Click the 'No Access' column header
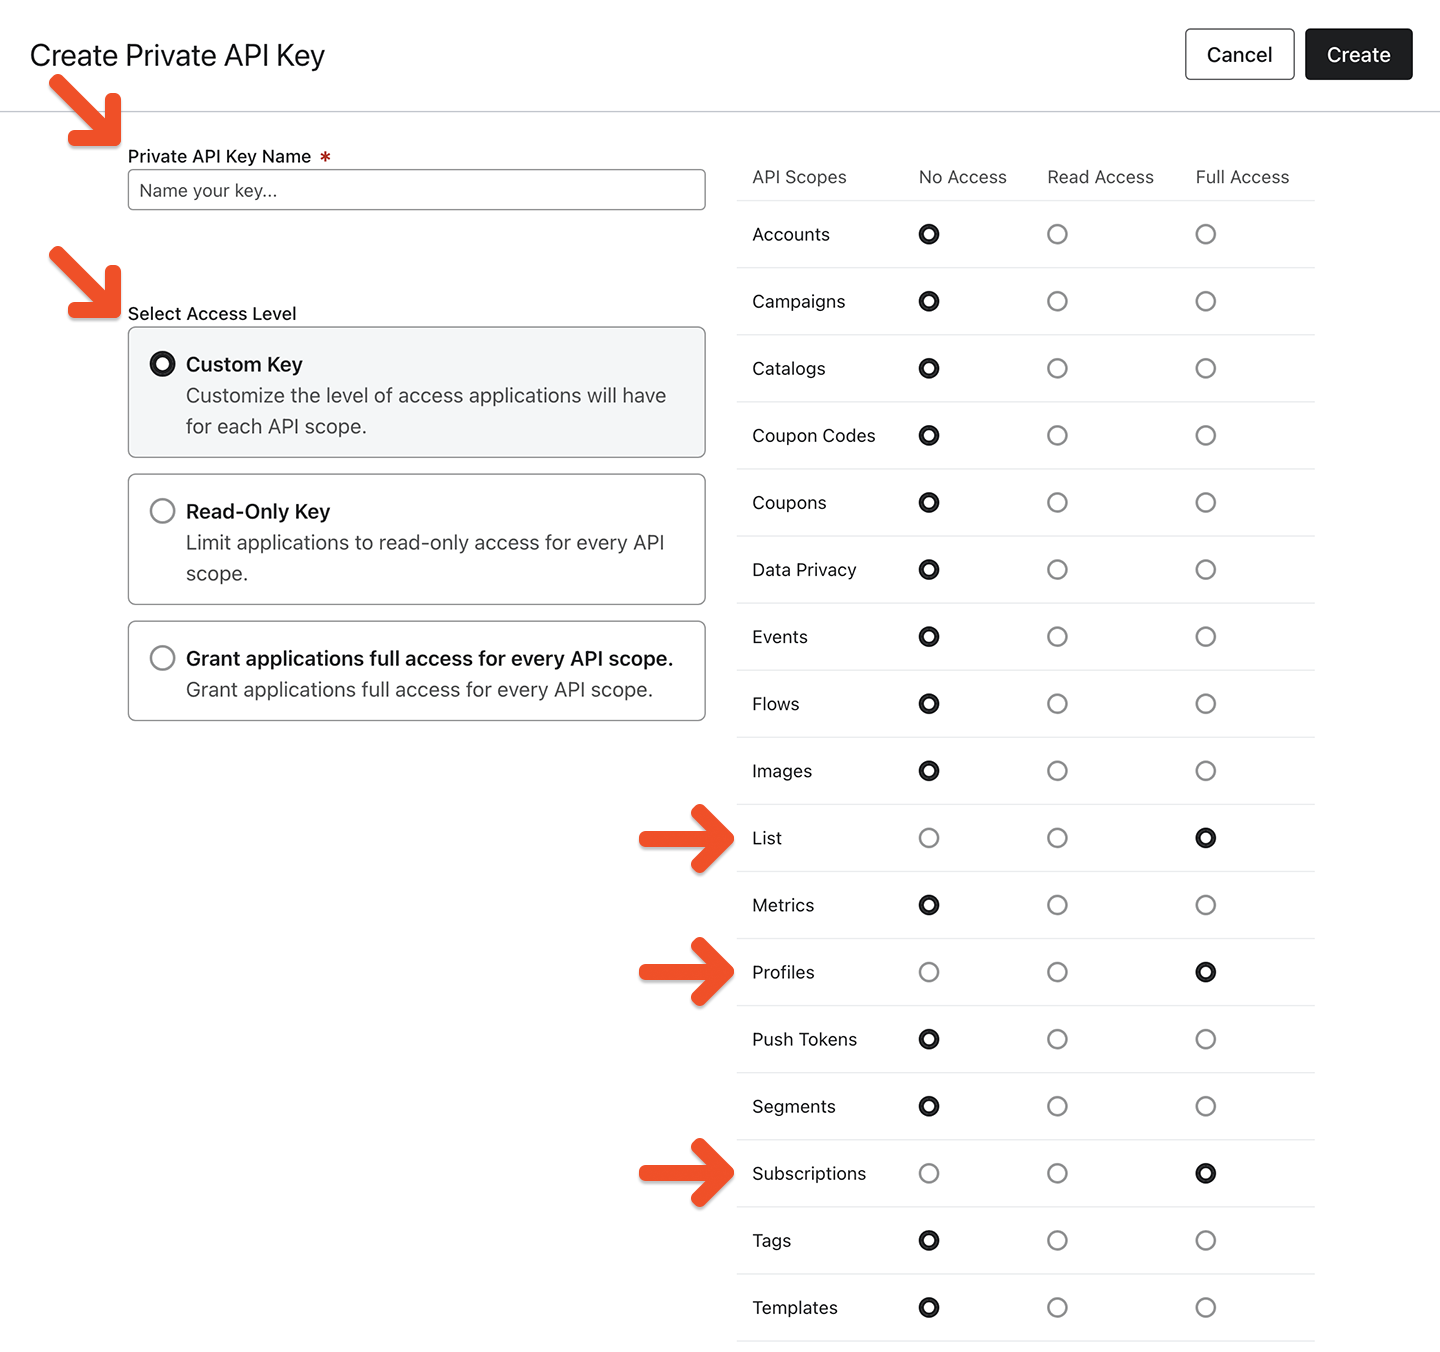The width and height of the screenshot is (1440, 1352). pos(962,177)
